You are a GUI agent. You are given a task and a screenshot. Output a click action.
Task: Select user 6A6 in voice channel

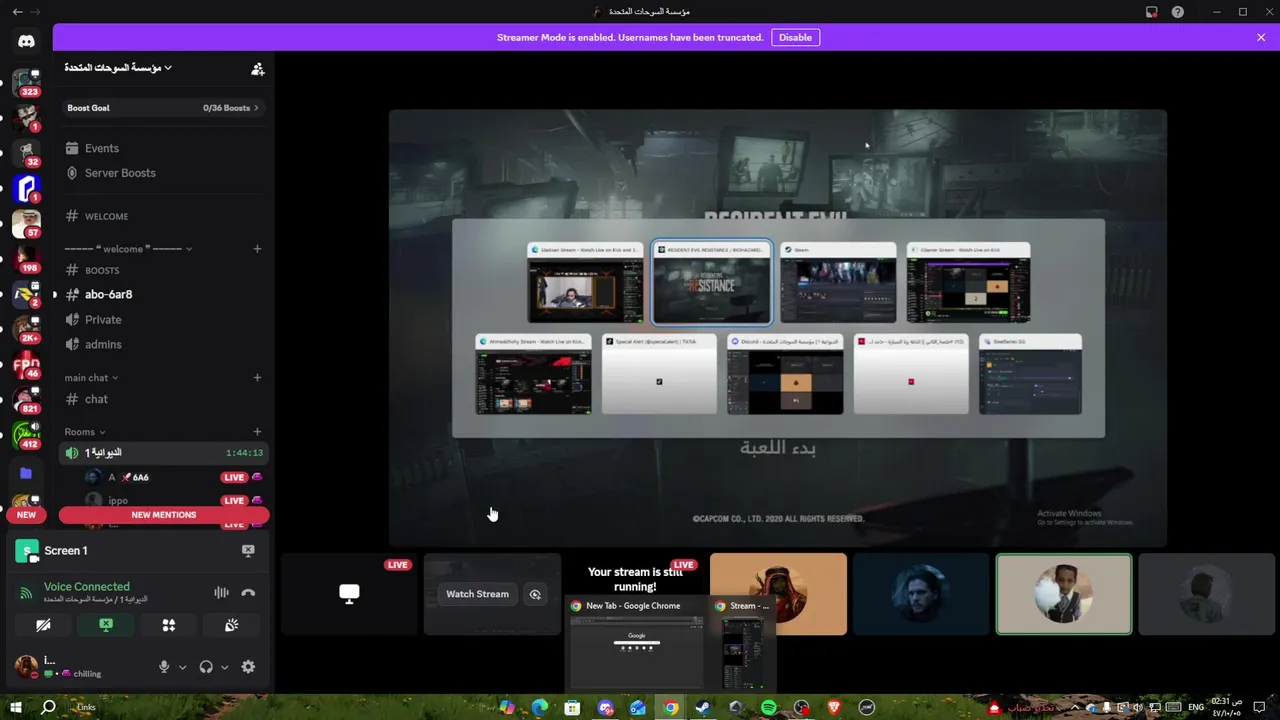point(174,477)
